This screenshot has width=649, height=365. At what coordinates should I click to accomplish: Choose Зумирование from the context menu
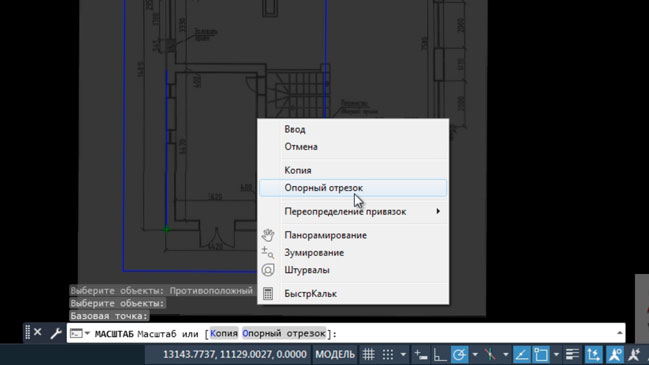[353, 252]
